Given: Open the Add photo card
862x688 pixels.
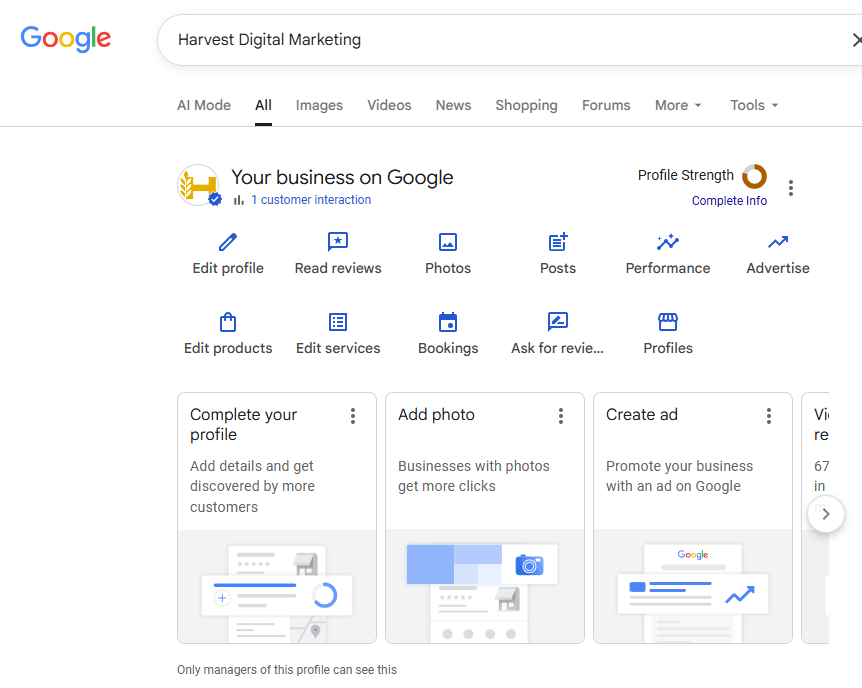Looking at the screenshot, I should [x=484, y=518].
